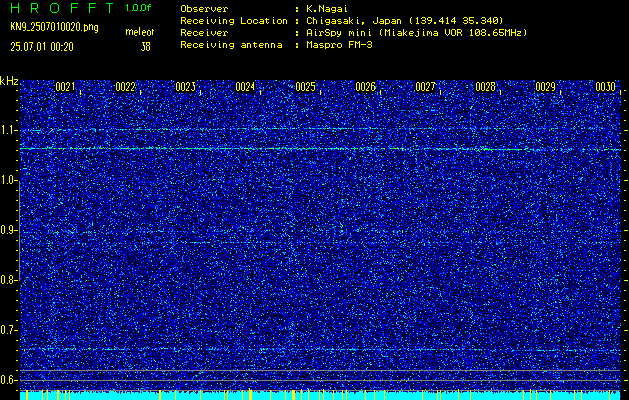Click time marker 0026

point(365,87)
